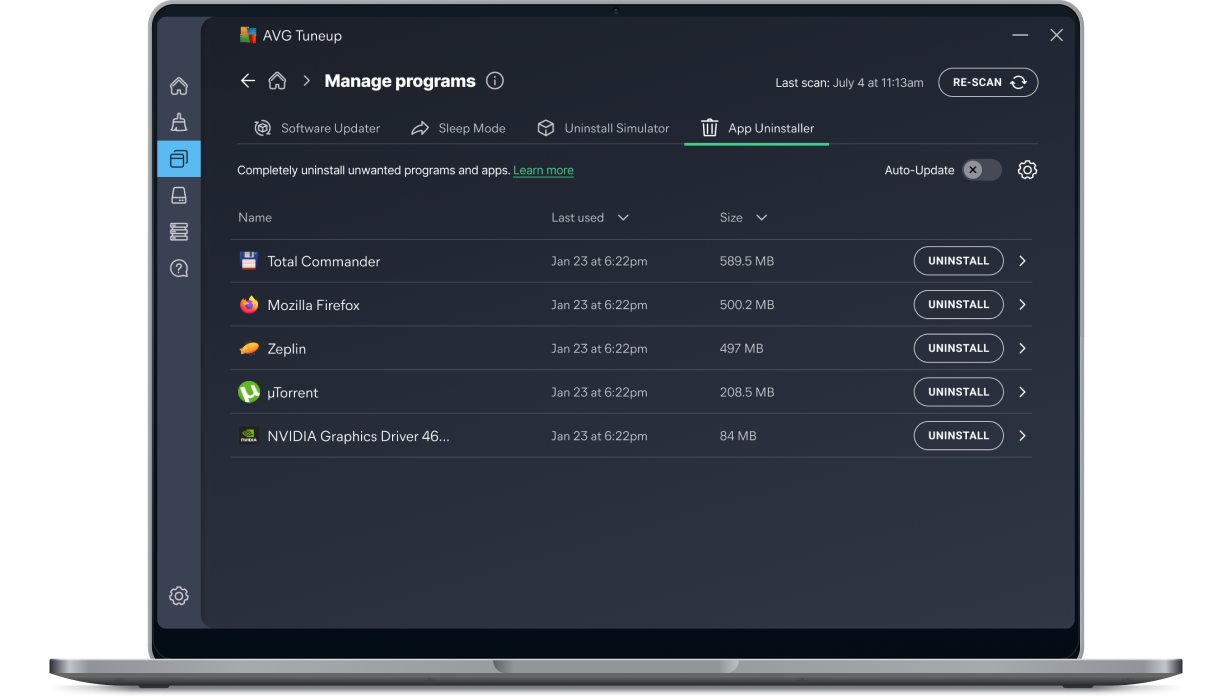The height and width of the screenshot is (697, 1232).
Task: Open the disk Speed Up section in the sidebar
Action: (x=179, y=195)
